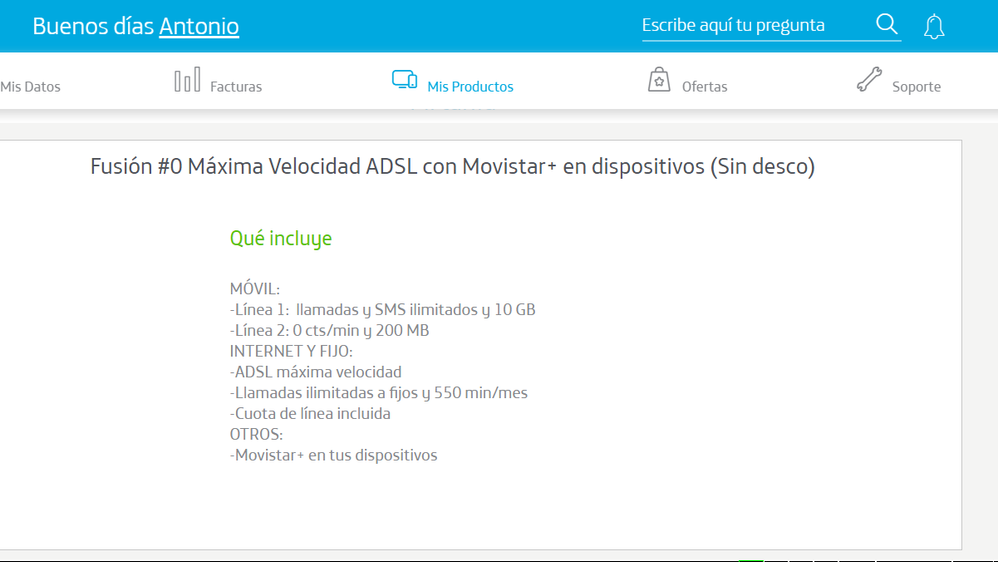Click the search magnifier icon
Image resolution: width=998 pixels, height=562 pixels.
(887, 25)
